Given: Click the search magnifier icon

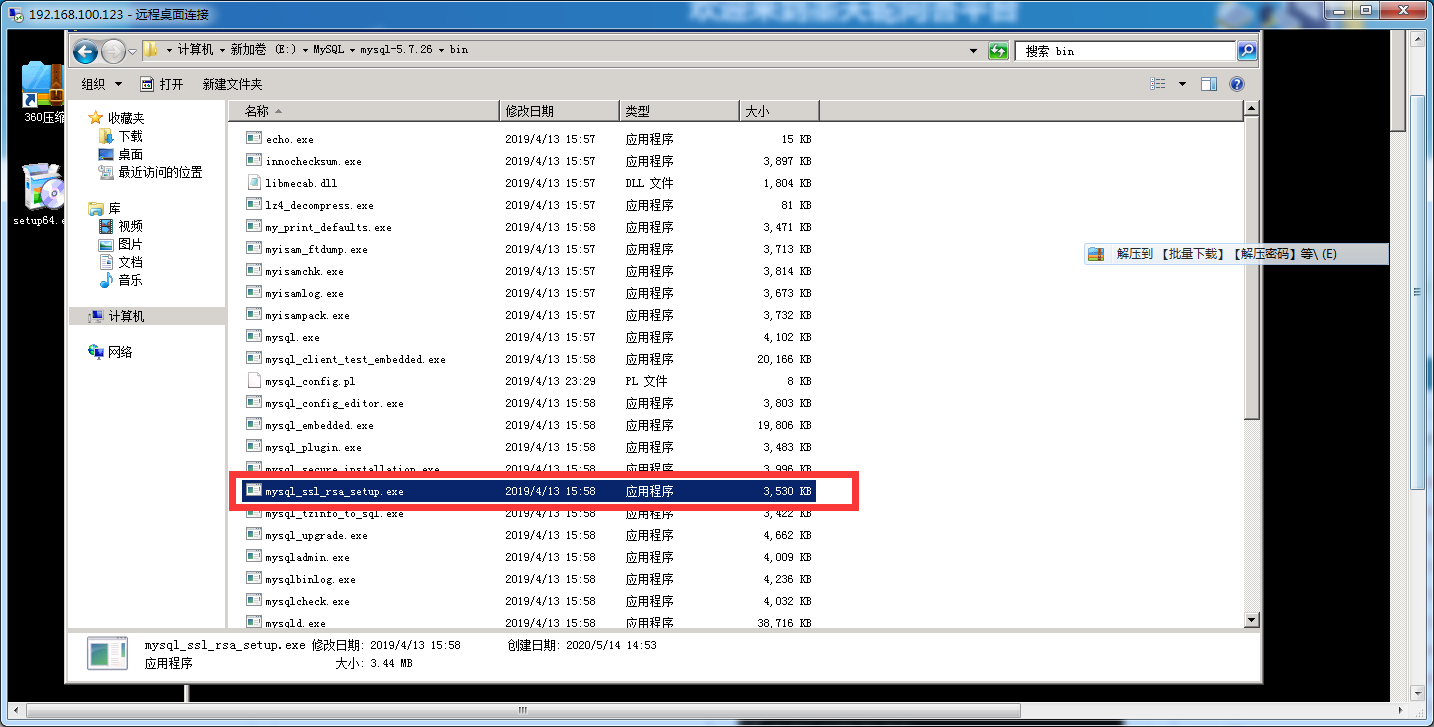Looking at the screenshot, I should point(1246,51).
